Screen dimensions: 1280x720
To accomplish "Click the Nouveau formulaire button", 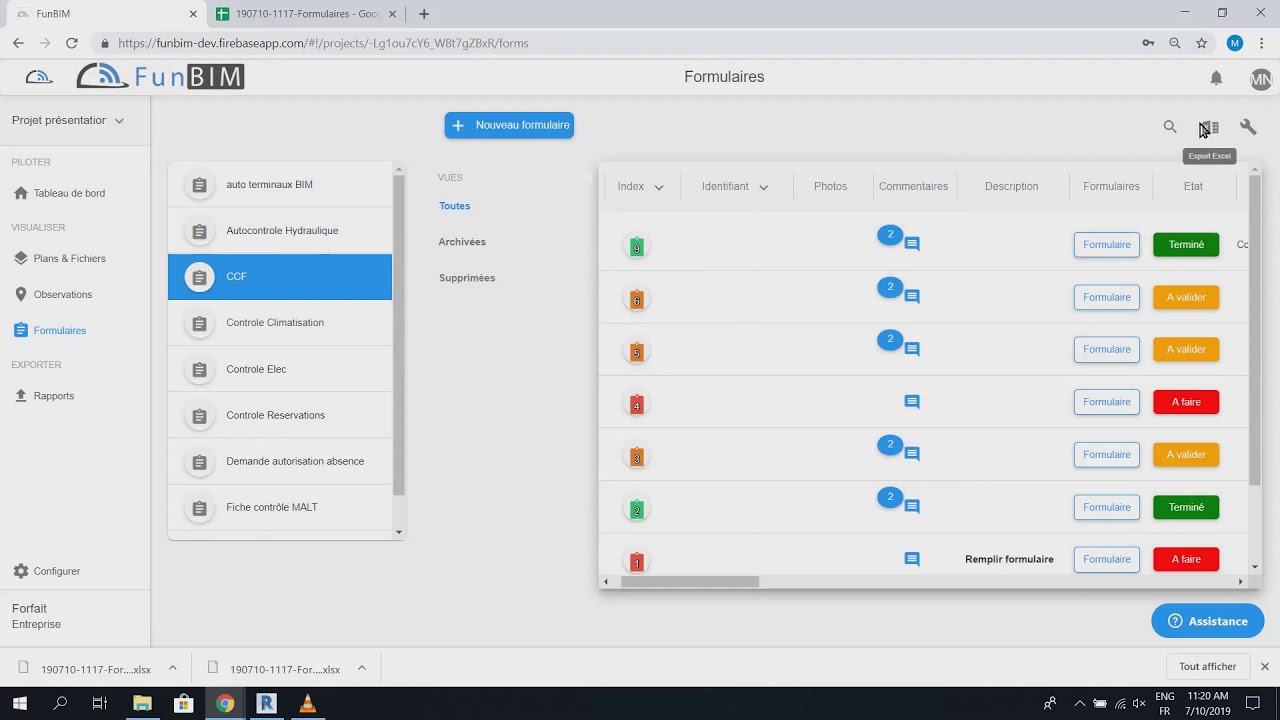I will point(509,125).
